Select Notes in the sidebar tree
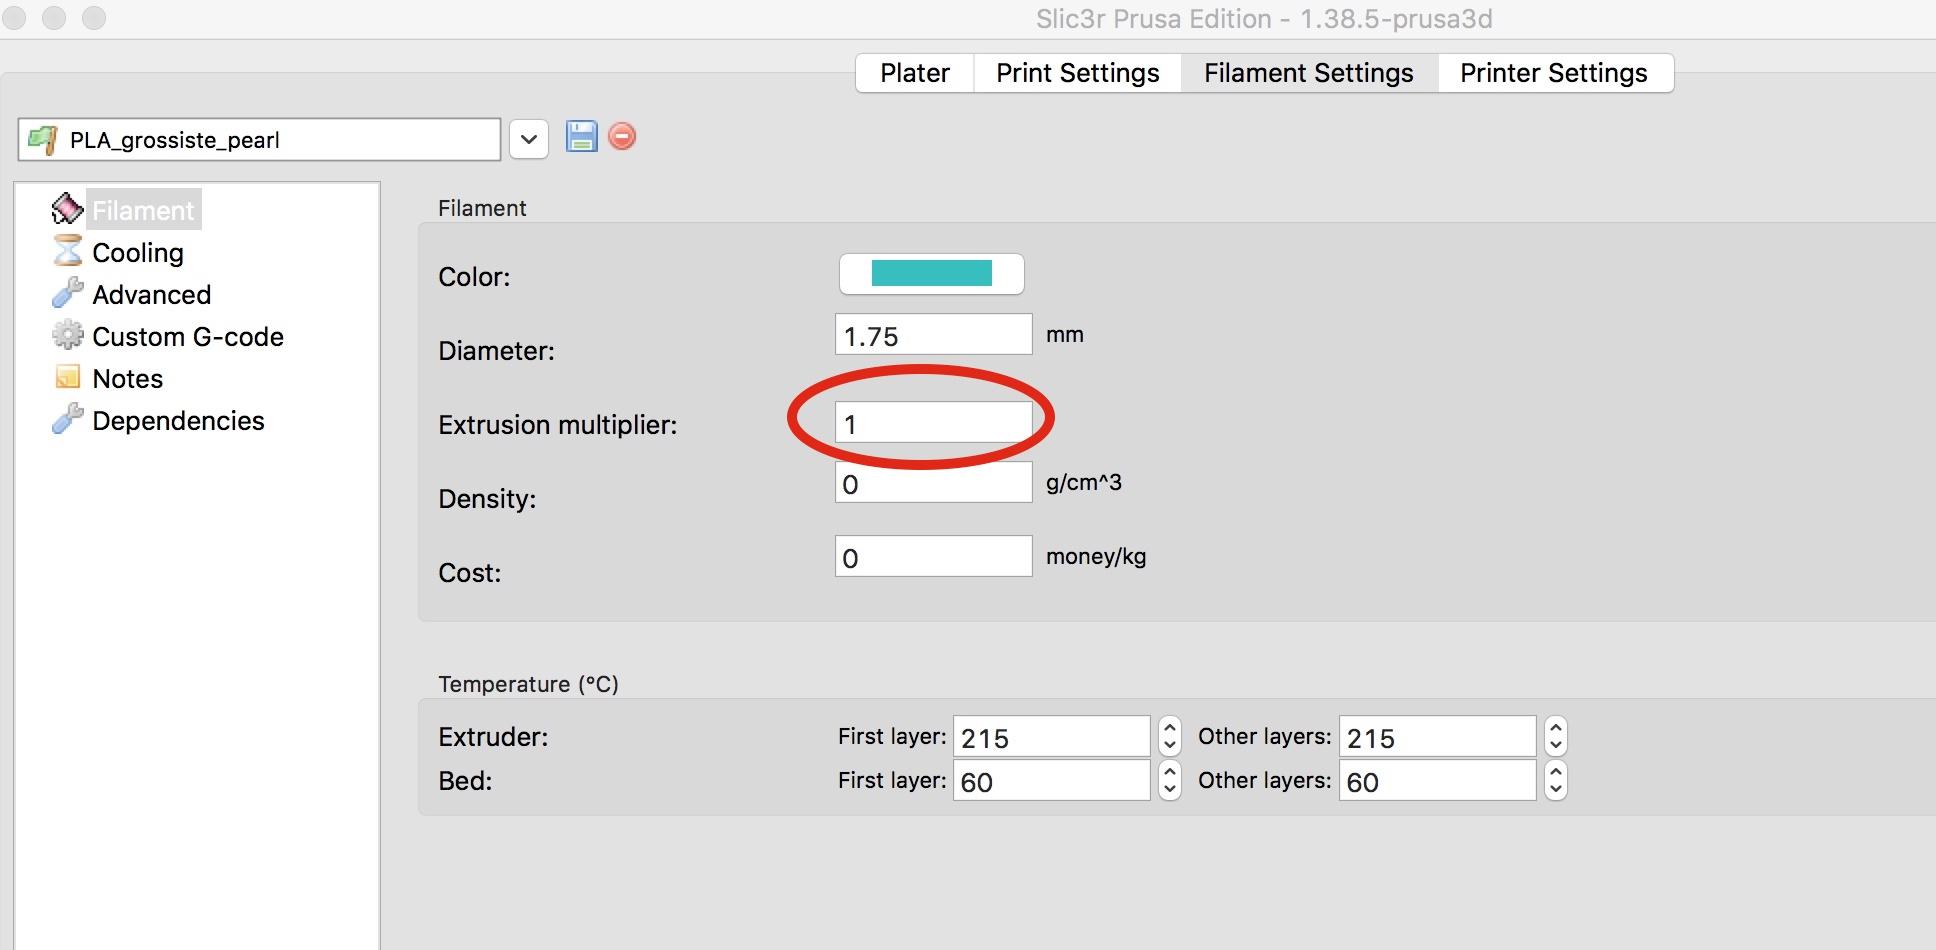 pyautogui.click(x=127, y=379)
